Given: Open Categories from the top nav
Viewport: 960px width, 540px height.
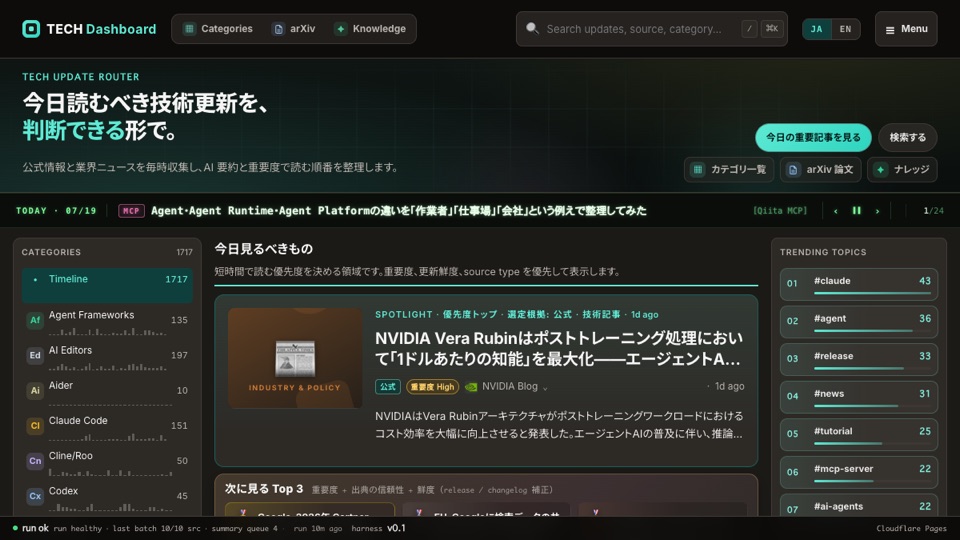Looking at the screenshot, I should click(x=218, y=29).
